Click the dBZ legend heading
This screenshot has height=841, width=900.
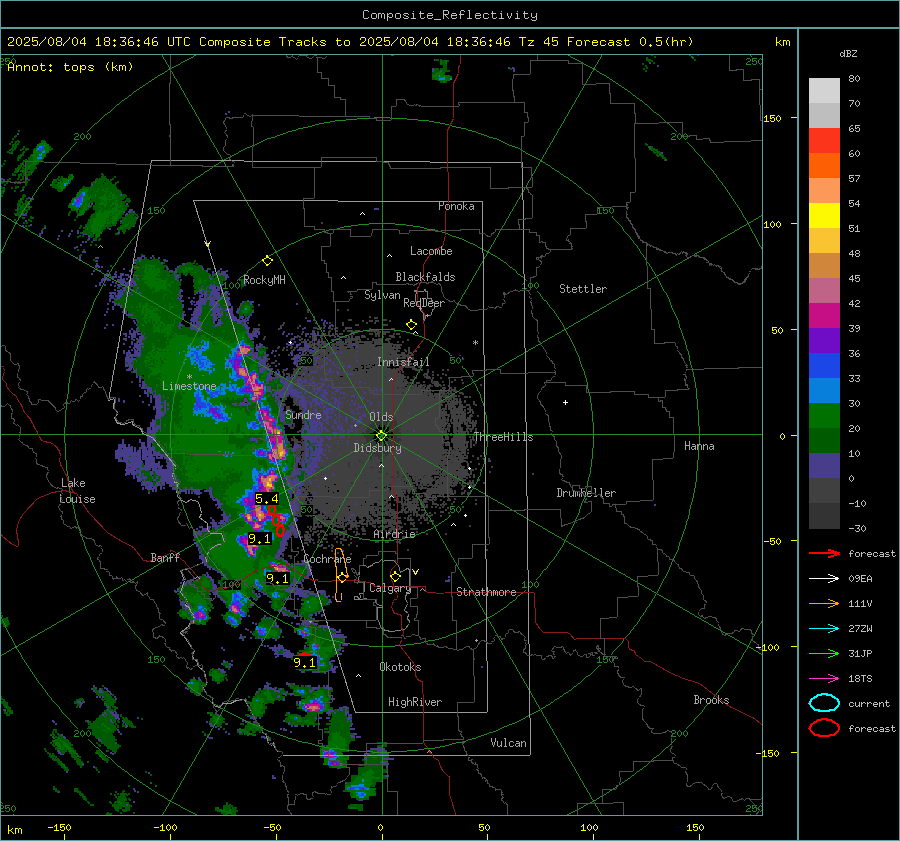(x=848, y=54)
